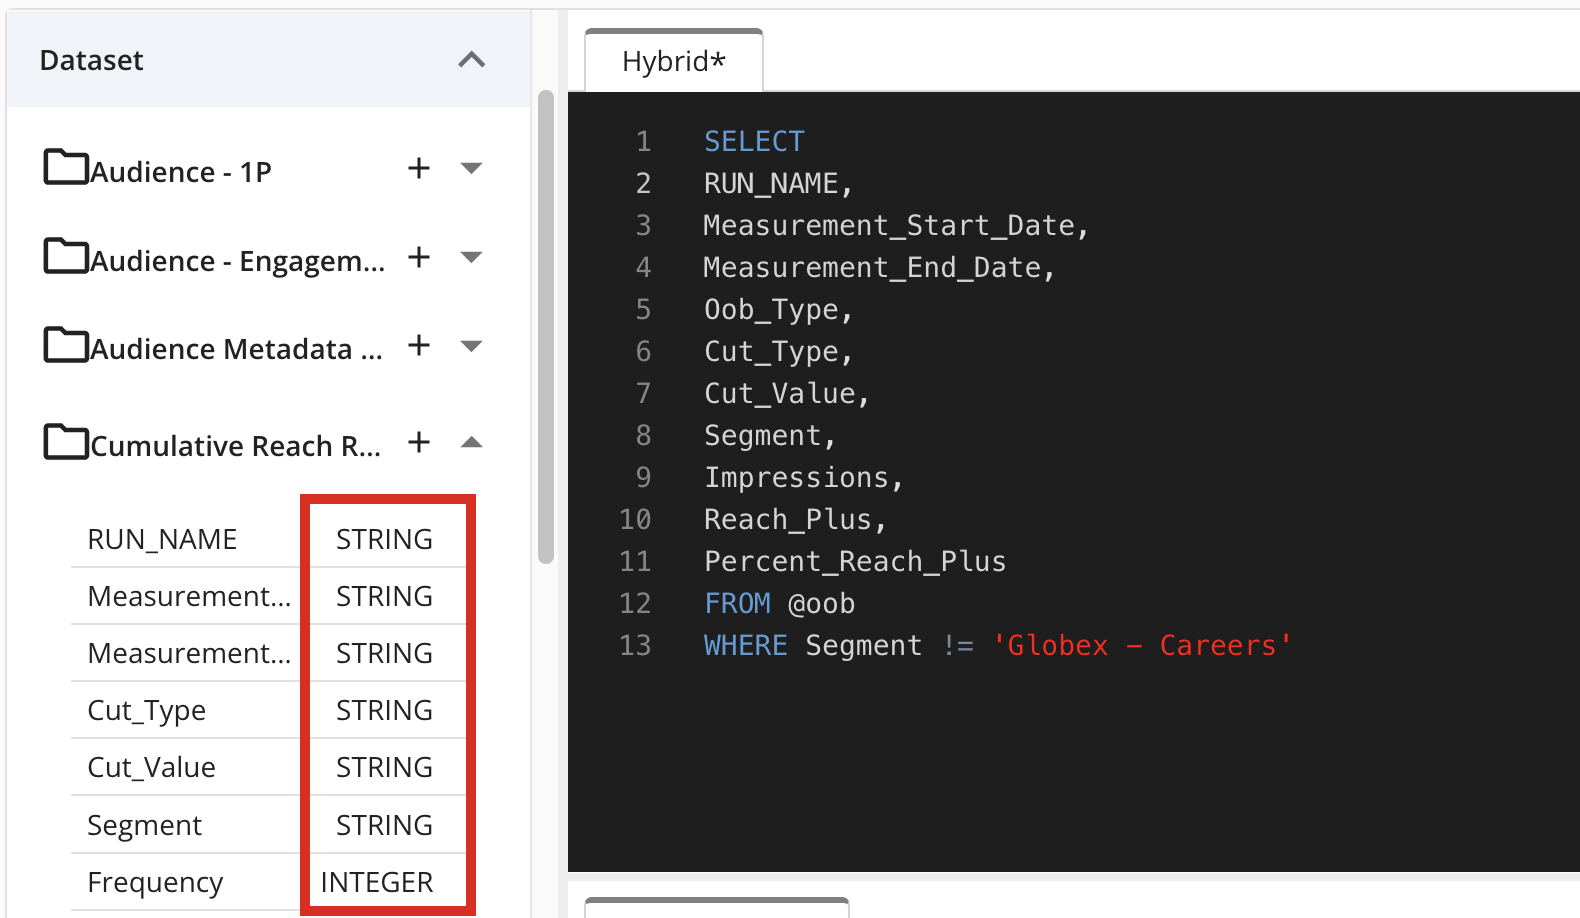The image size is (1580, 918).
Task: Select the Cut_Type field row
Action: [x=147, y=711]
